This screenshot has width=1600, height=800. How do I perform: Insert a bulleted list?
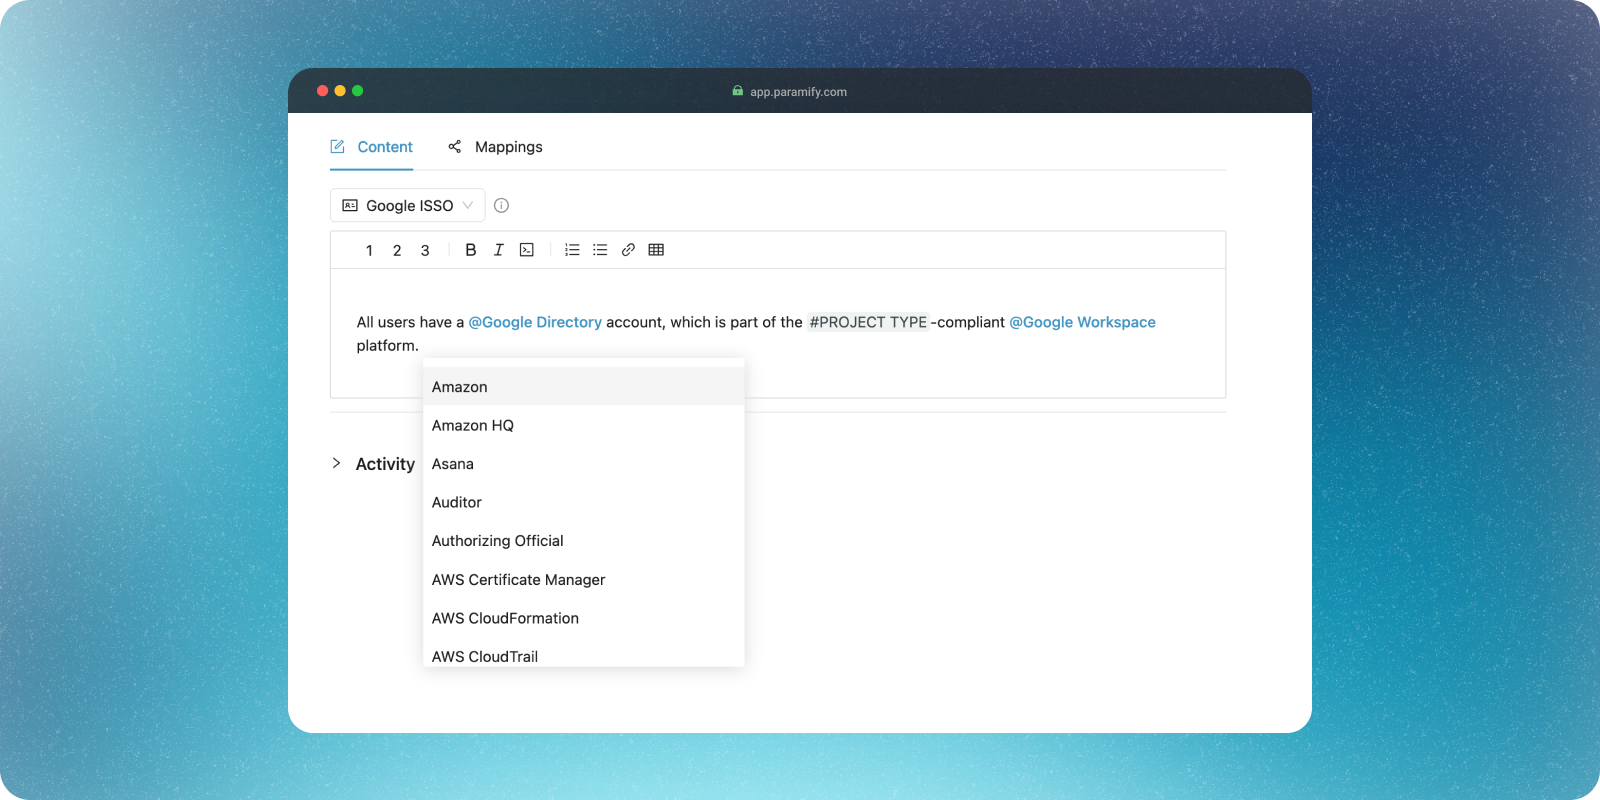coord(600,250)
